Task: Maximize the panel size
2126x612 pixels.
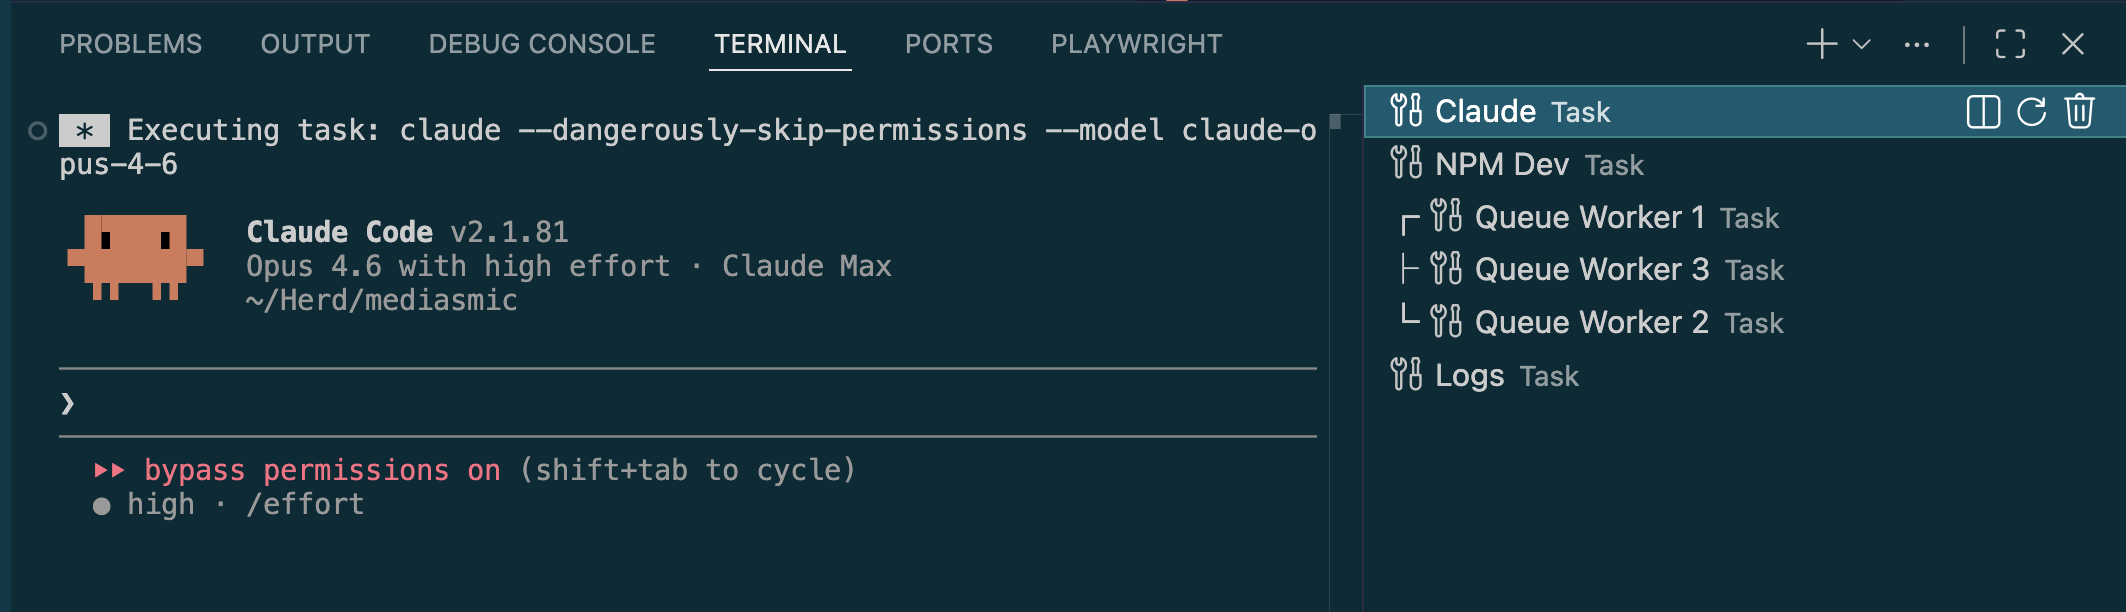Action: (x=2011, y=44)
